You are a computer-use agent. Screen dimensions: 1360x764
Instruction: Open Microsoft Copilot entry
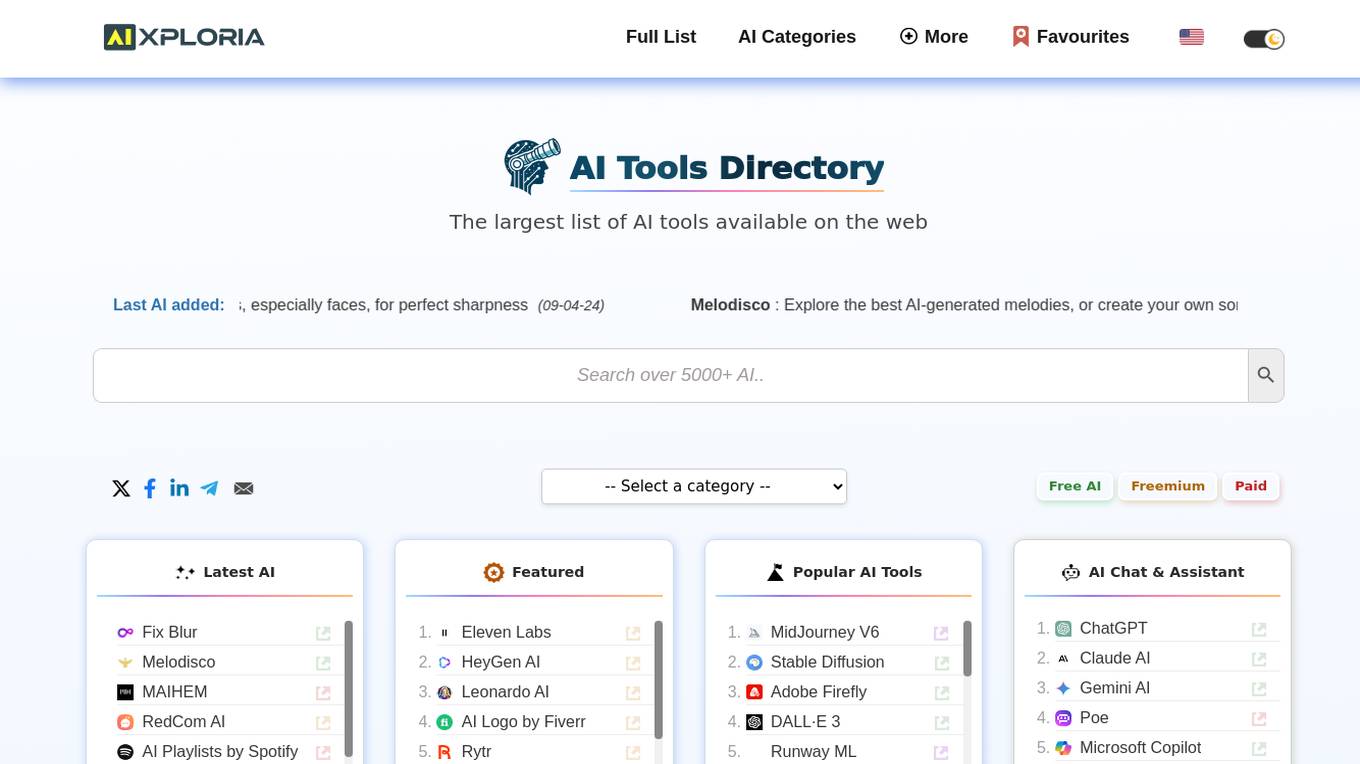[x=1140, y=747]
